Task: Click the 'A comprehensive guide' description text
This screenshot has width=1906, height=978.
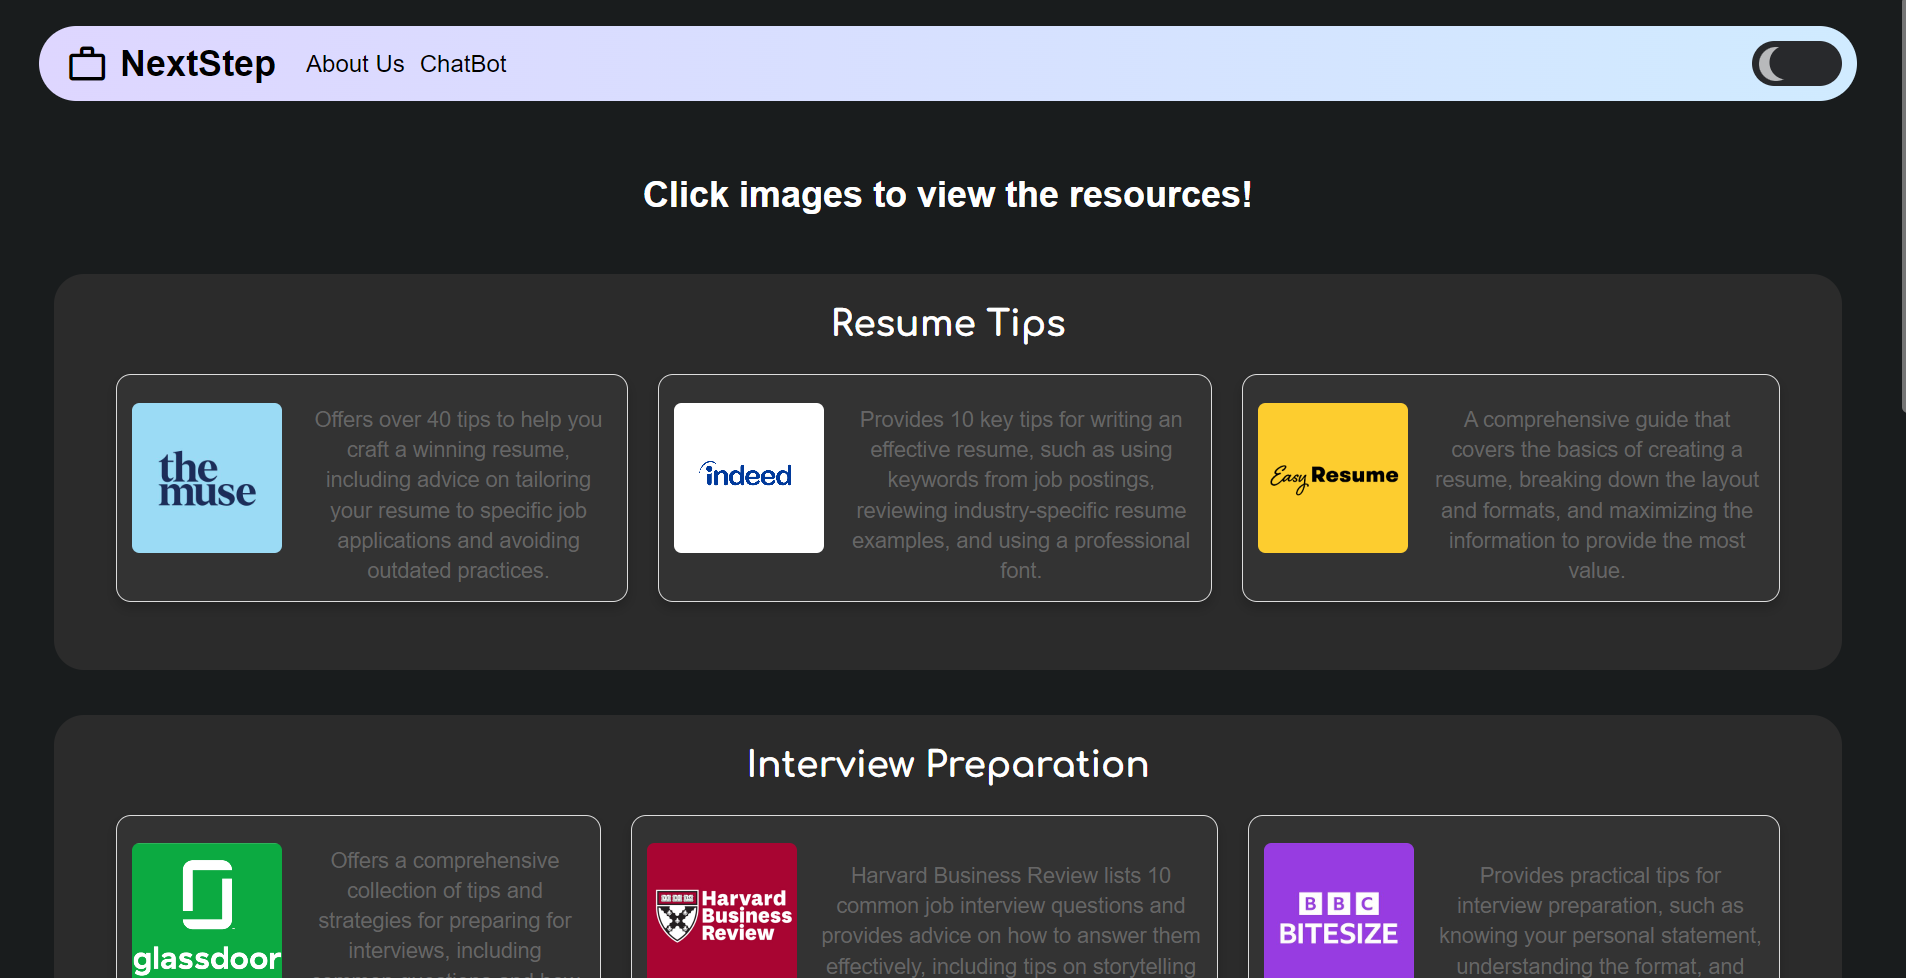Action: pos(1597,495)
